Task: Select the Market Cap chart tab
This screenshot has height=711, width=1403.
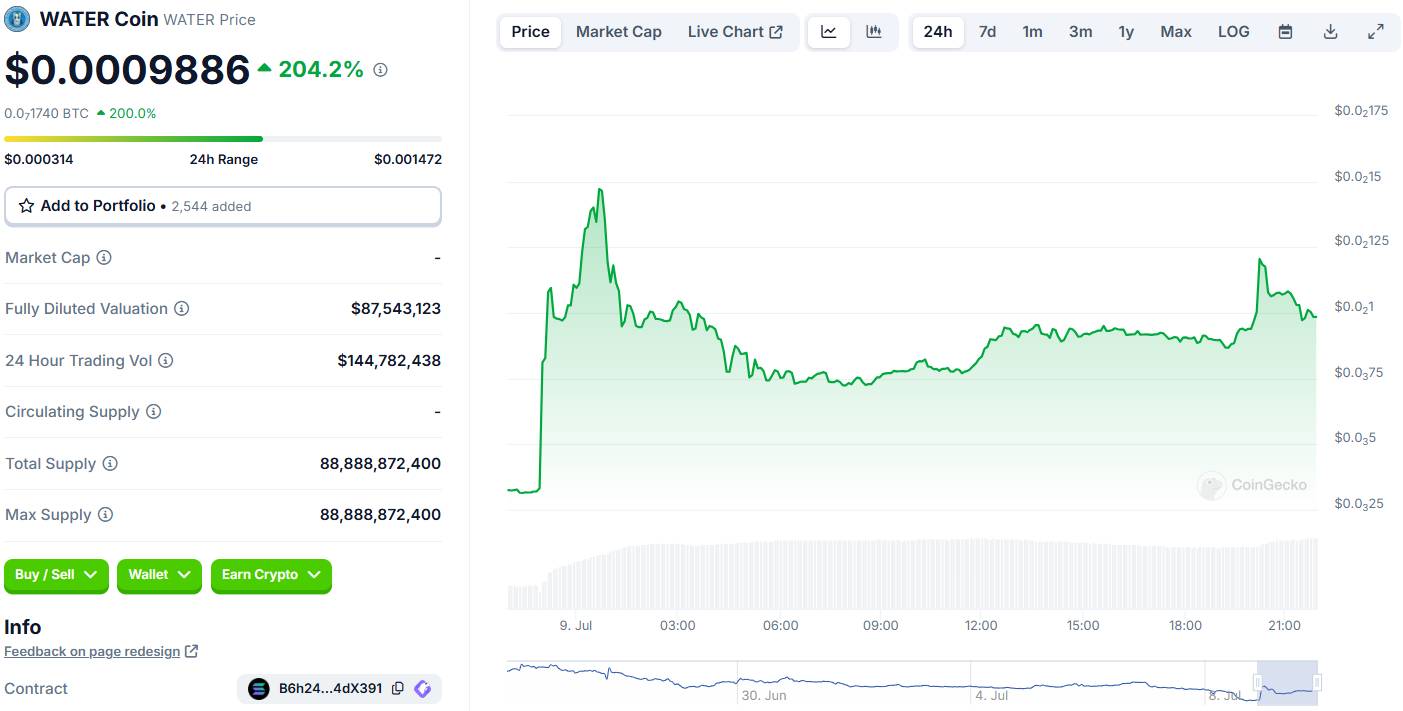Action: pos(618,32)
